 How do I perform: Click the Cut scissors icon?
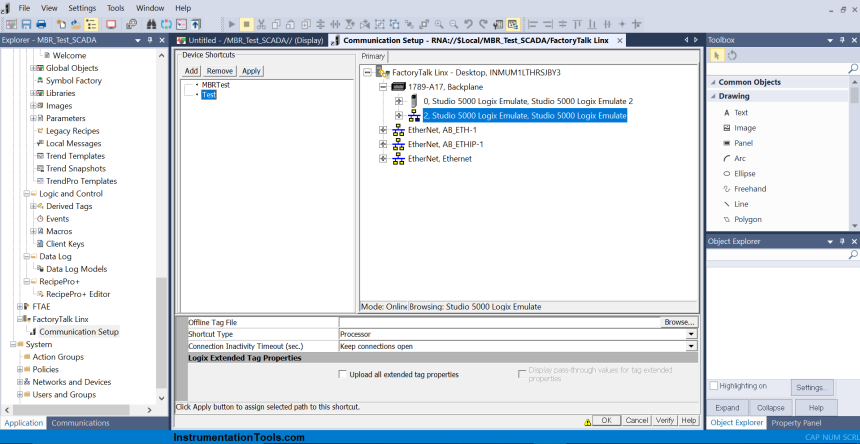[261, 24]
